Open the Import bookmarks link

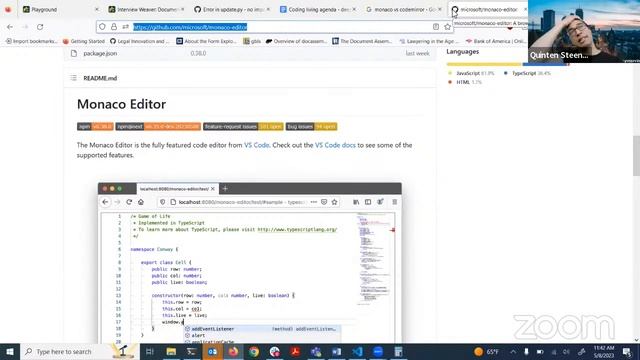click(31, 41)
